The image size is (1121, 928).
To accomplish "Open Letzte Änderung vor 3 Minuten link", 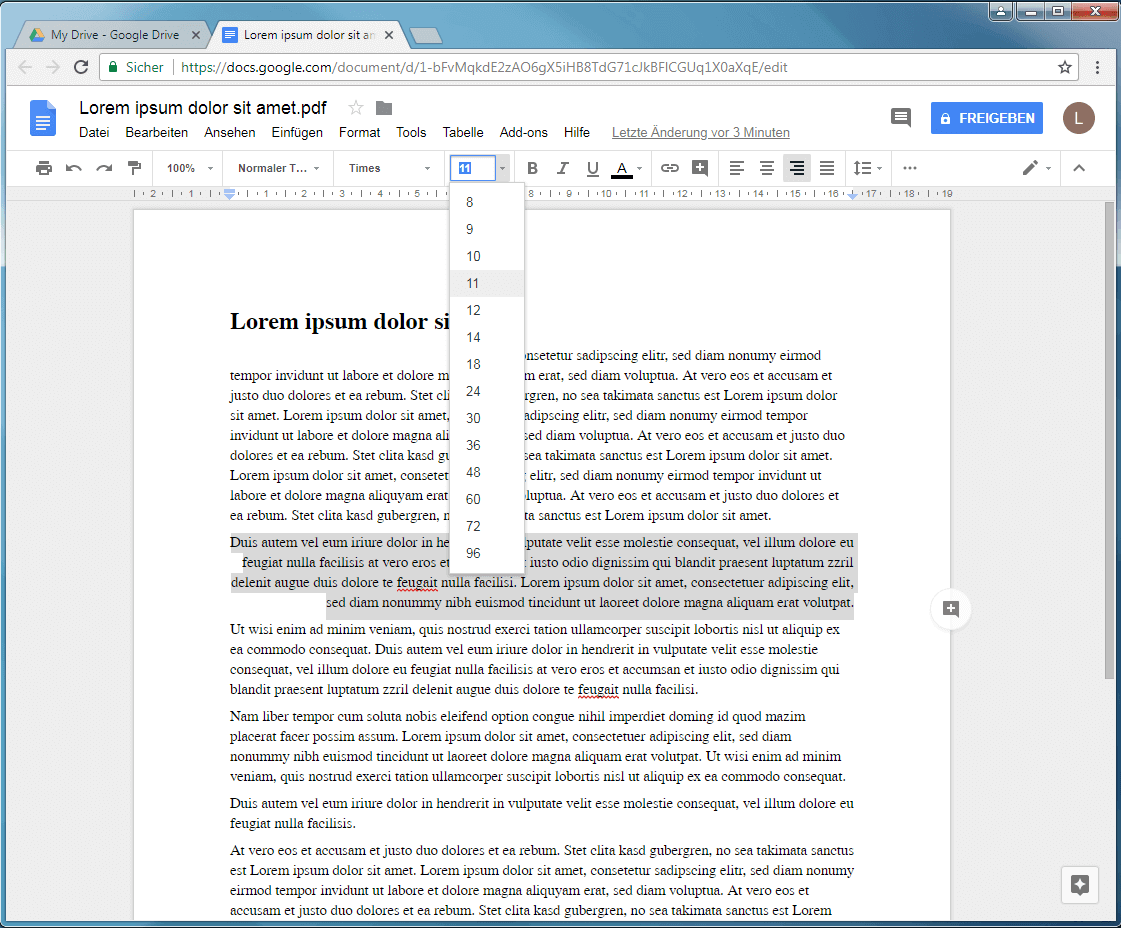I will 700,132.
